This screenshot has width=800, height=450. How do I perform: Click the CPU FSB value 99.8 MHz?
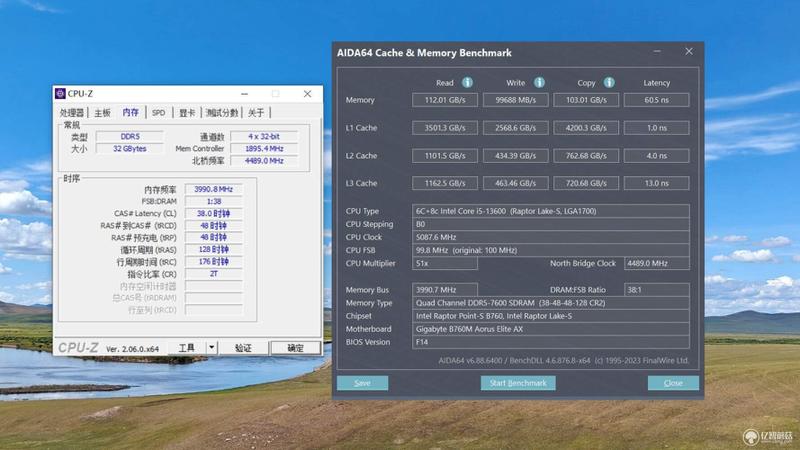pos(551,250)
